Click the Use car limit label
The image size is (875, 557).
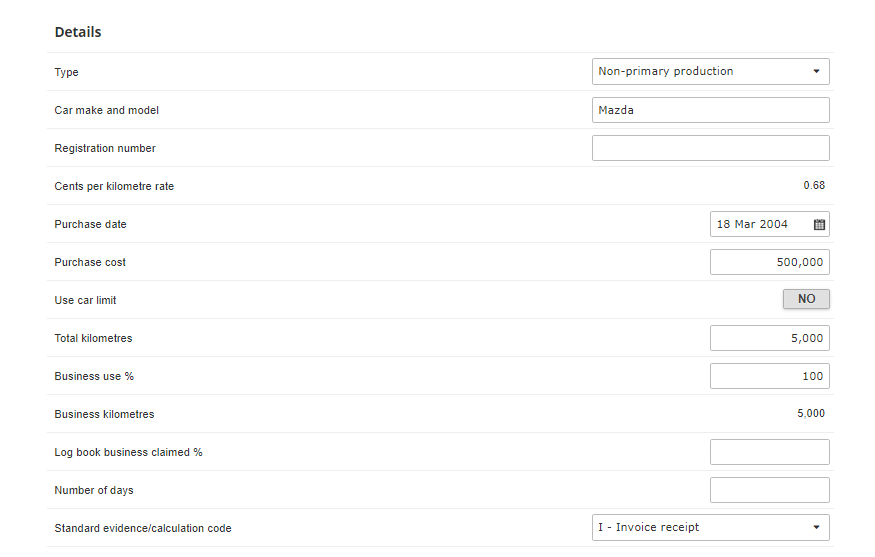85,300
